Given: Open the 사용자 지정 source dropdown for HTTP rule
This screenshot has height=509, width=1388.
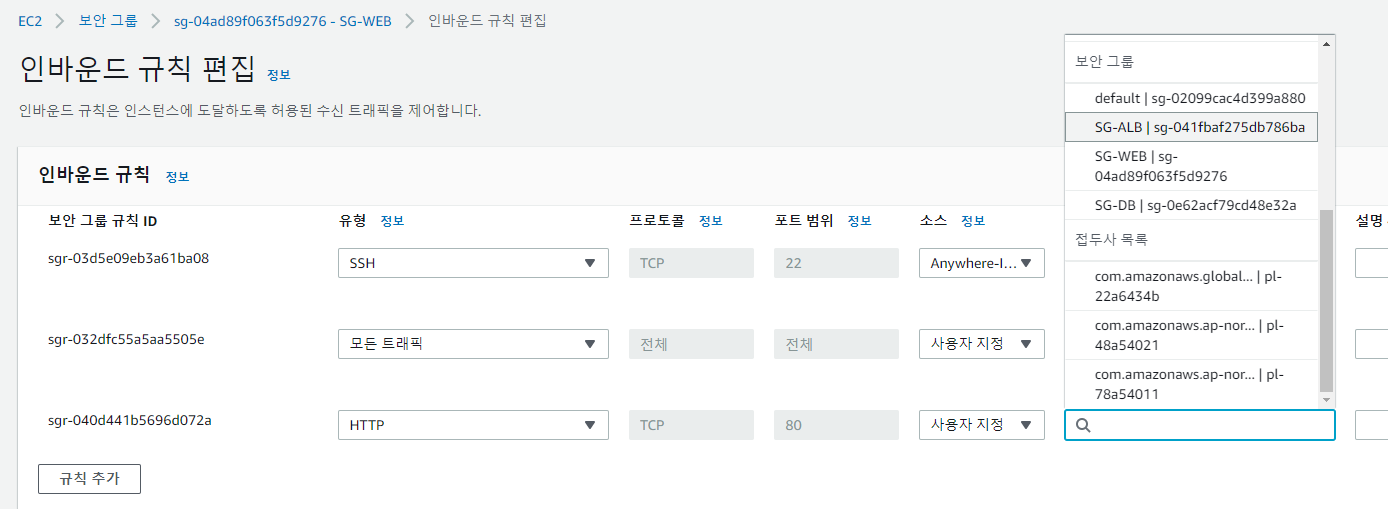Looking at the screenshot, I should tap(982, 425).
